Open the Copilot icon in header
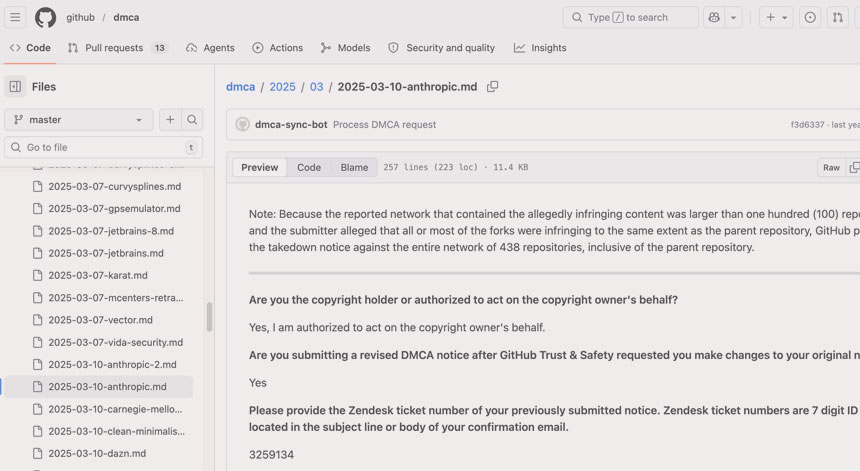860x471 pixels. pyautogui.click(x=713, y=17)
